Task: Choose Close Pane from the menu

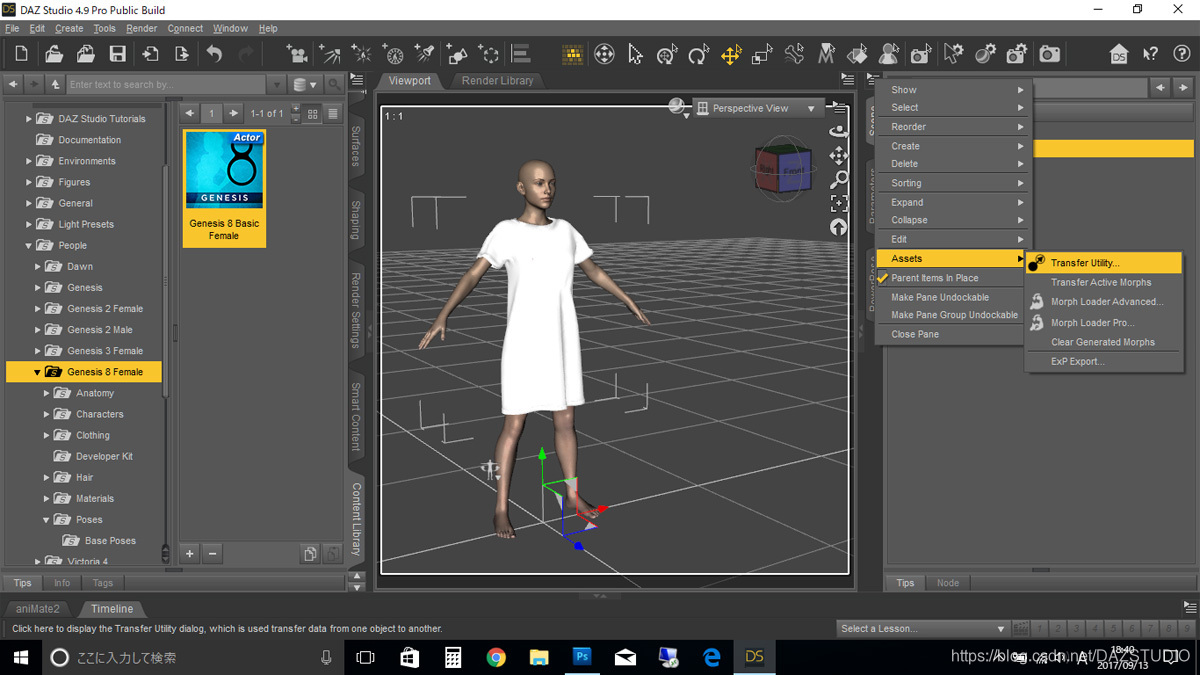Action: coord(915,334)
